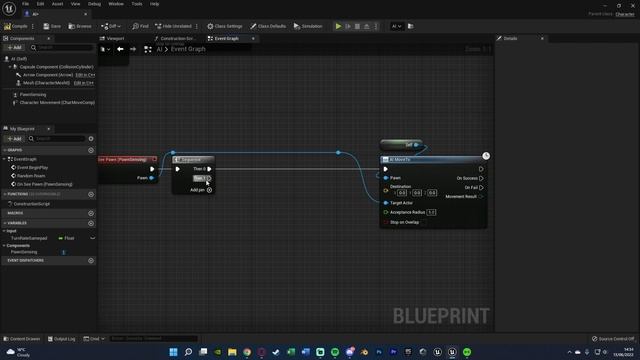The height and width of the screenshot is (360, 640).
Task: Collapse Capsule Component tree node
Action: [x=10, y=67]
